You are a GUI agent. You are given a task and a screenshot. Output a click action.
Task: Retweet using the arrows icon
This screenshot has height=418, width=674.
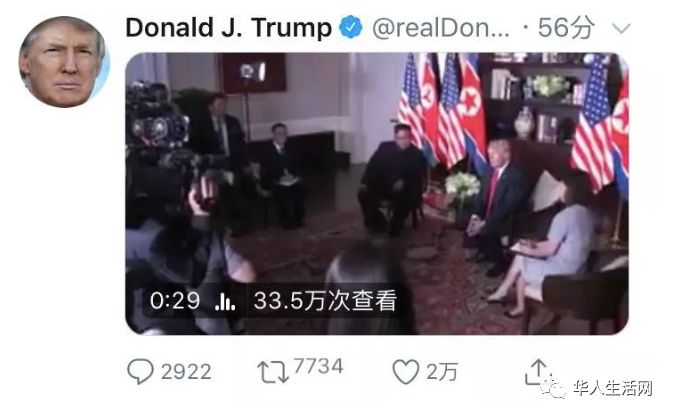pos(273,372)
